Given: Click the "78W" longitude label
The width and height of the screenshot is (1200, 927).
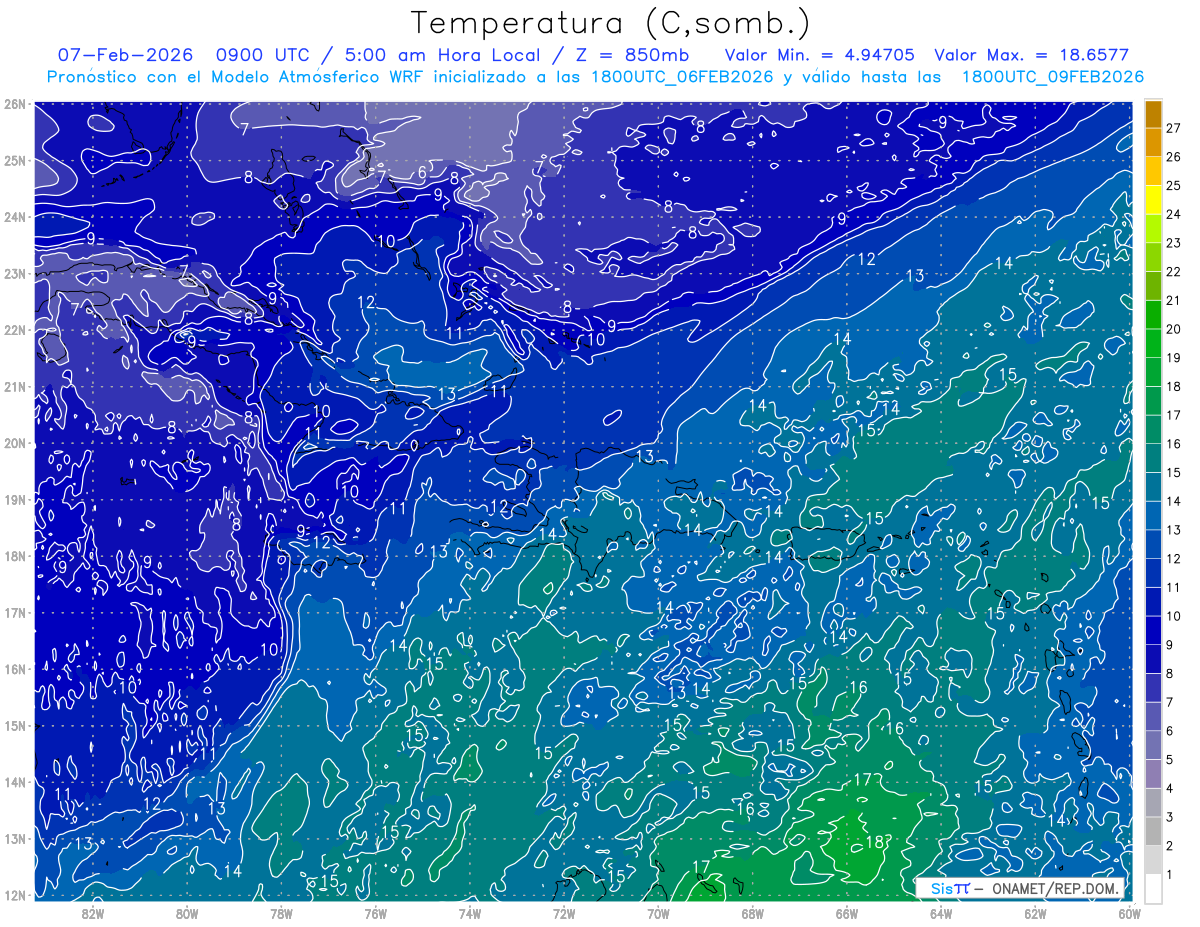Looking at the screenshot, I should pos(281,913).
